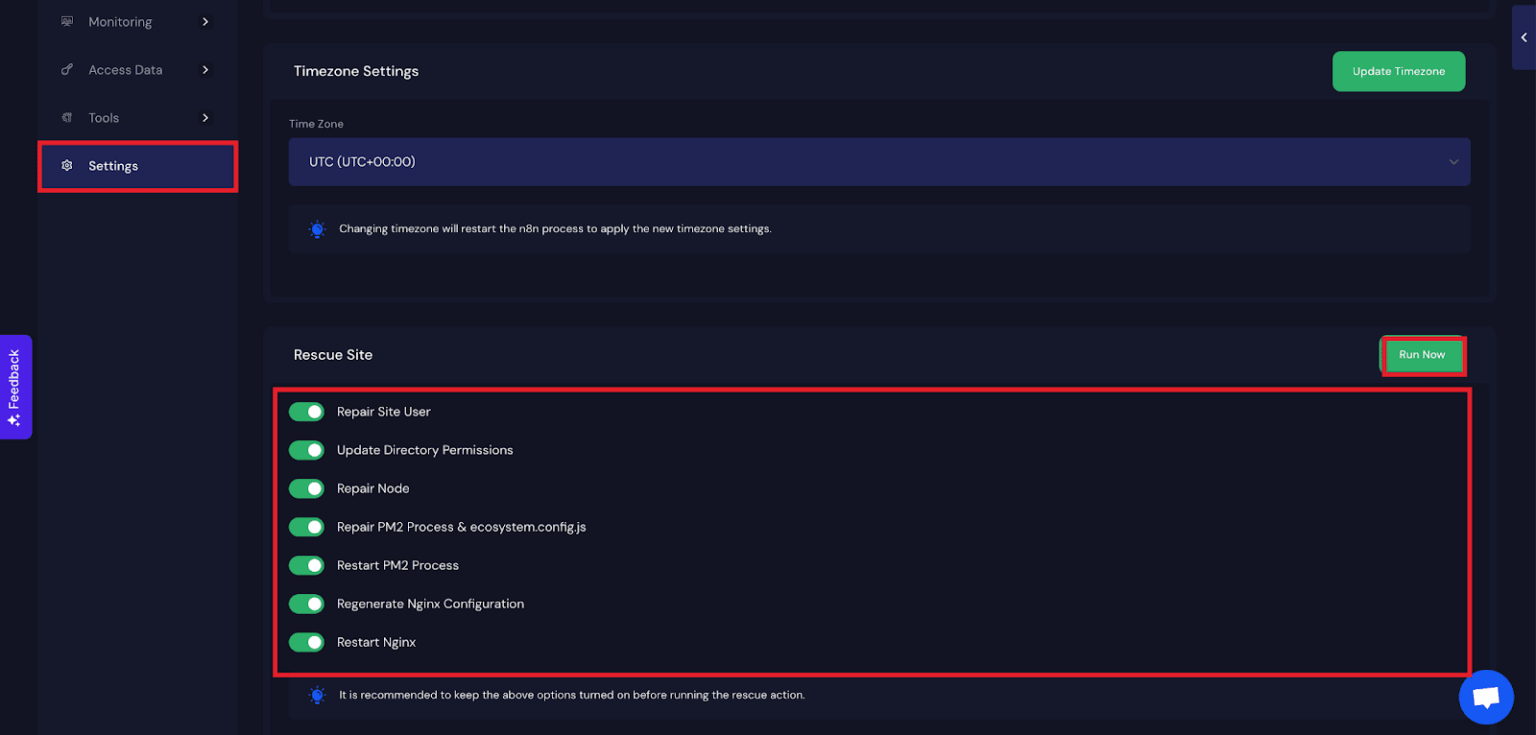1536x735 pixels.
Task: Open the Time Zone dropdown
Action: pyautogui.click(x=879, y=162)
